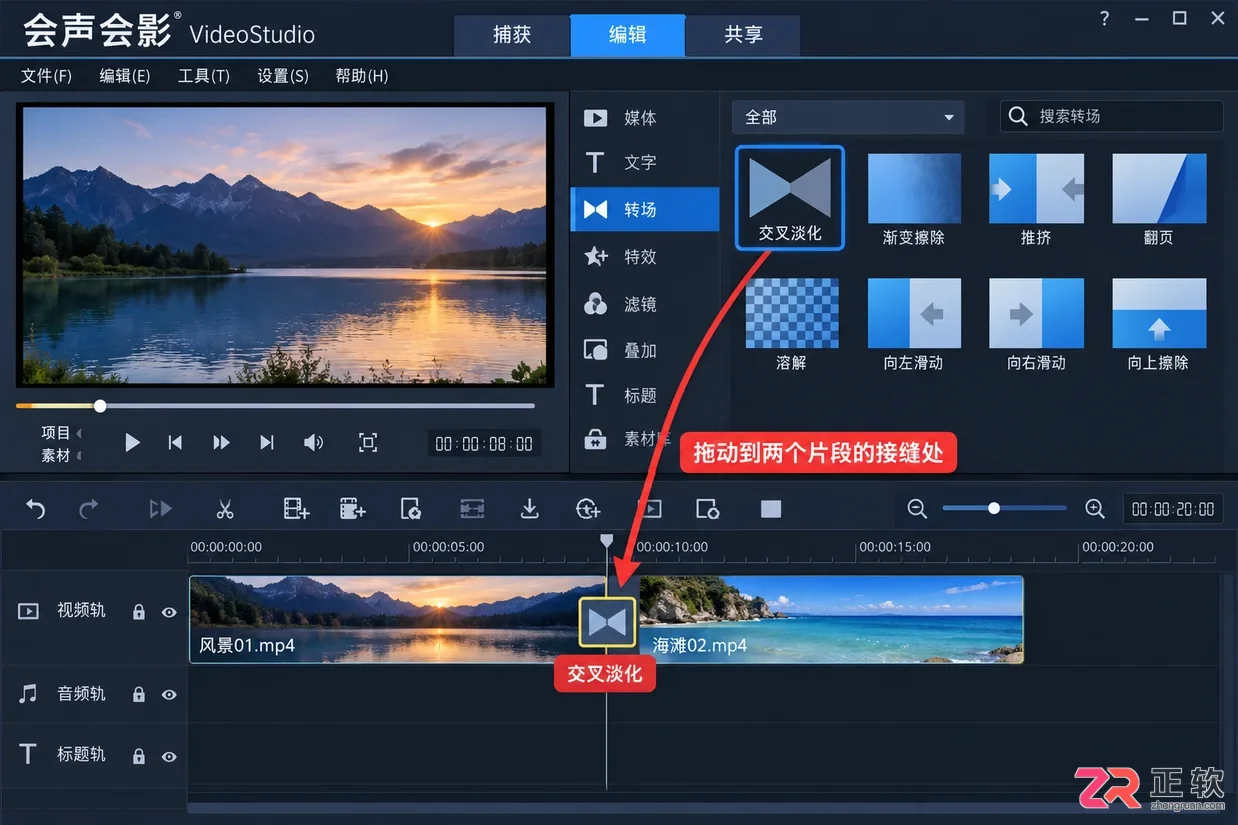Toggle lock on 音频轨 track
This screenshot has width=1238, height=825.
tap(139, 694)
